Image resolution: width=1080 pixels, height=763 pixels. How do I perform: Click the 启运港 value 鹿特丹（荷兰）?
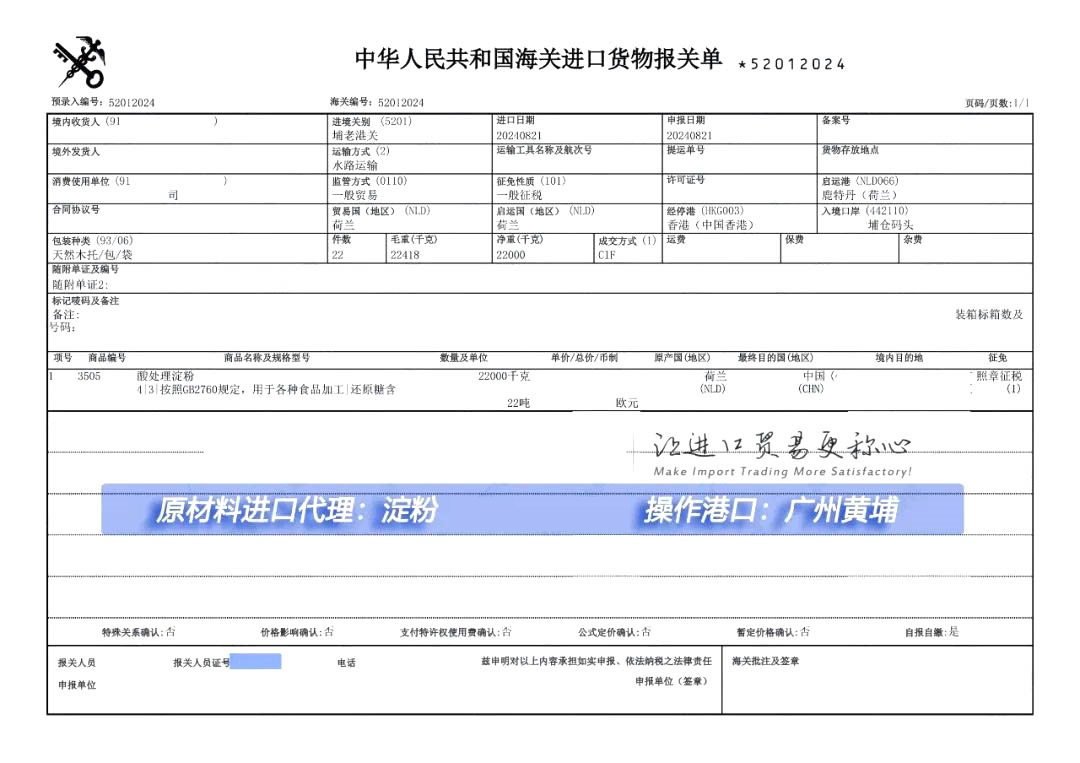point(859,196)
